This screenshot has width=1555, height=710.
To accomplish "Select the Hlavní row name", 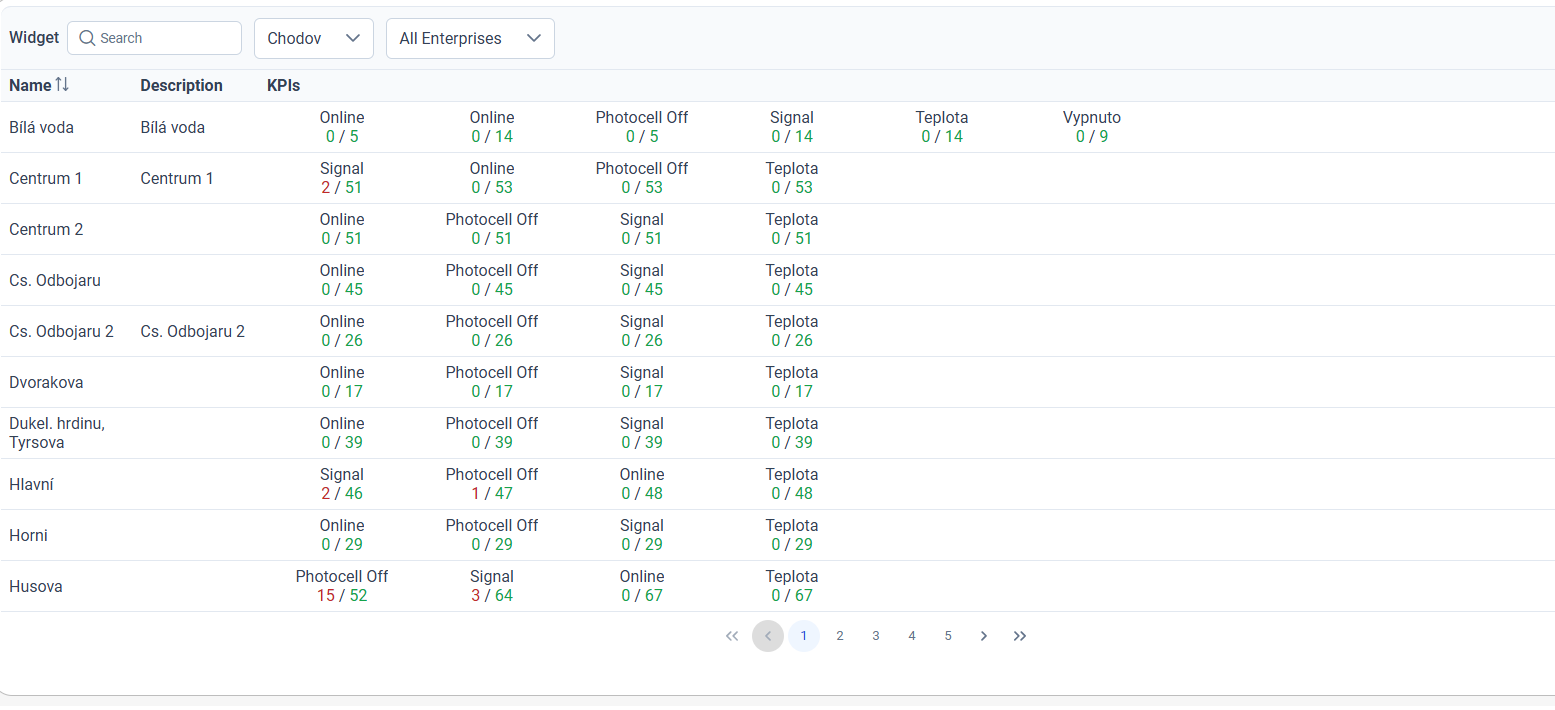I will coord(31,484).
